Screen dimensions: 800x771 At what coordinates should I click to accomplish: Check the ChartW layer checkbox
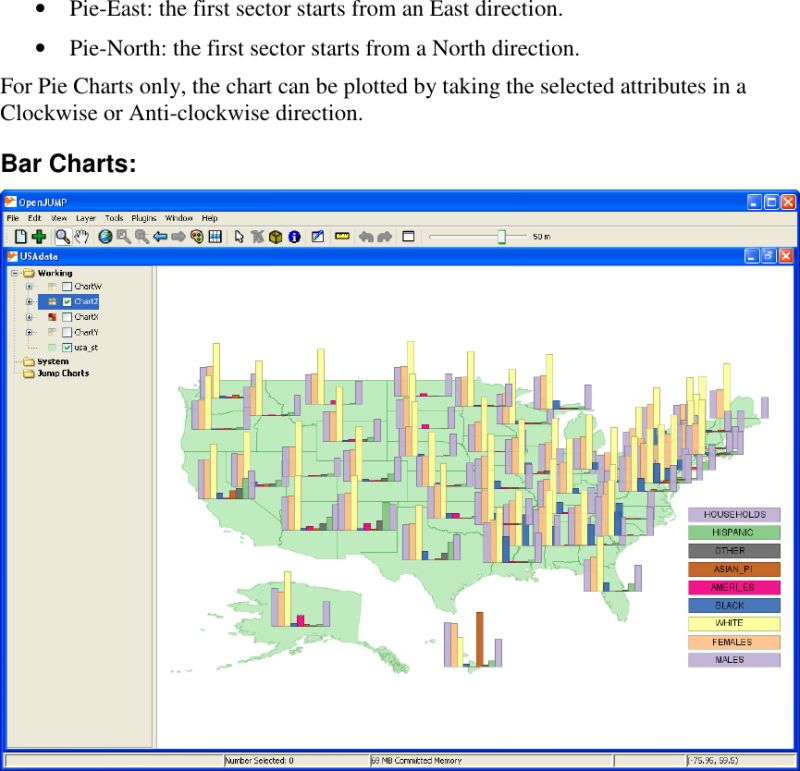coord(66,287)
